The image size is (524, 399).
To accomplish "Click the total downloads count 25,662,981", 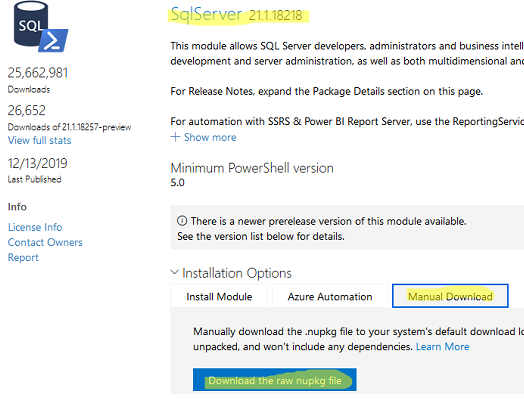I will (x=38, y=73).
